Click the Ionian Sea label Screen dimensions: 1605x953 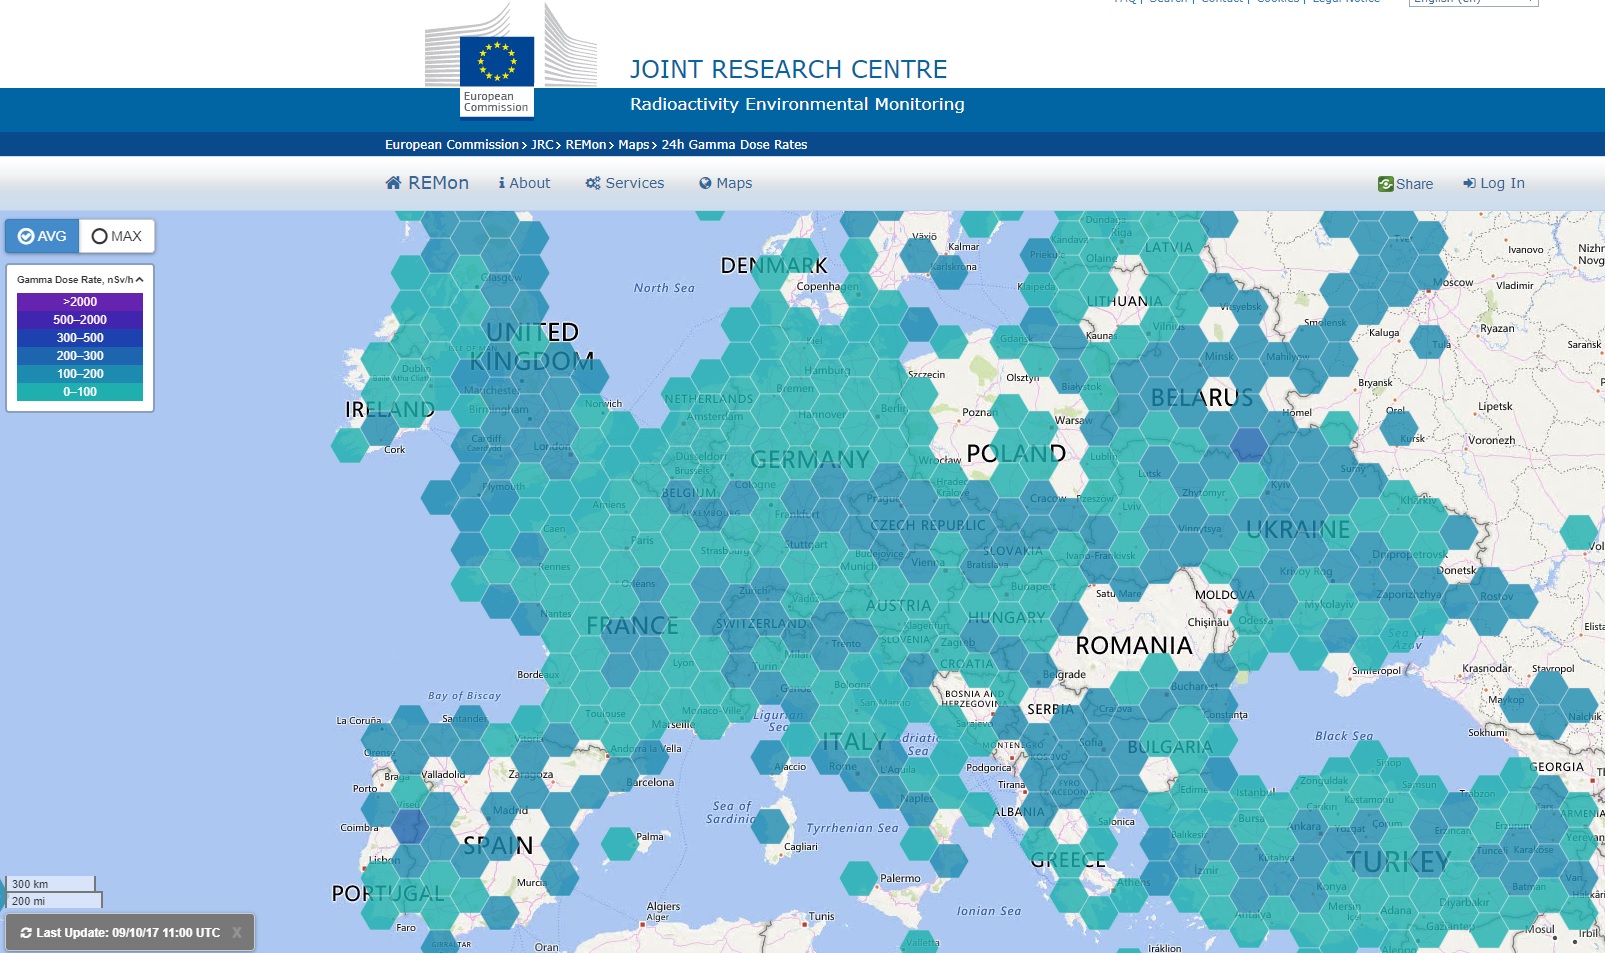coord(989,911)
